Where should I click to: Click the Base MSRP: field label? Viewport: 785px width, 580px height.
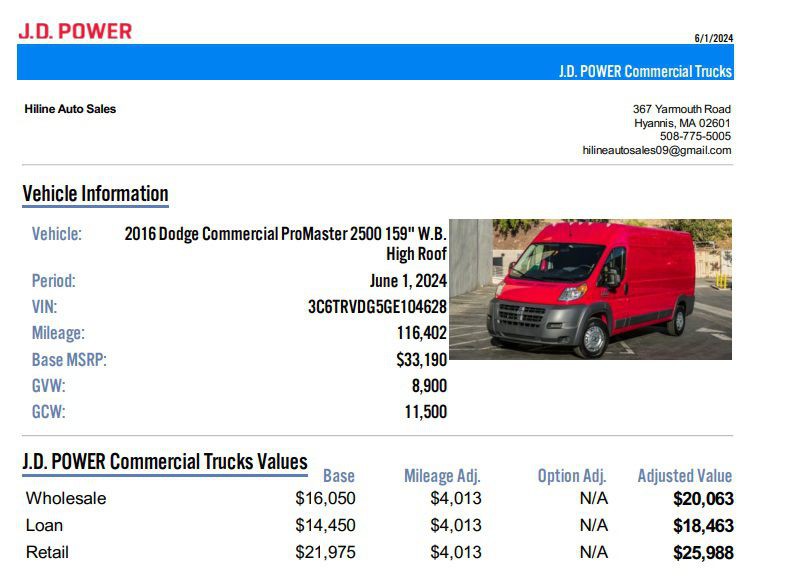pos(69,359)
